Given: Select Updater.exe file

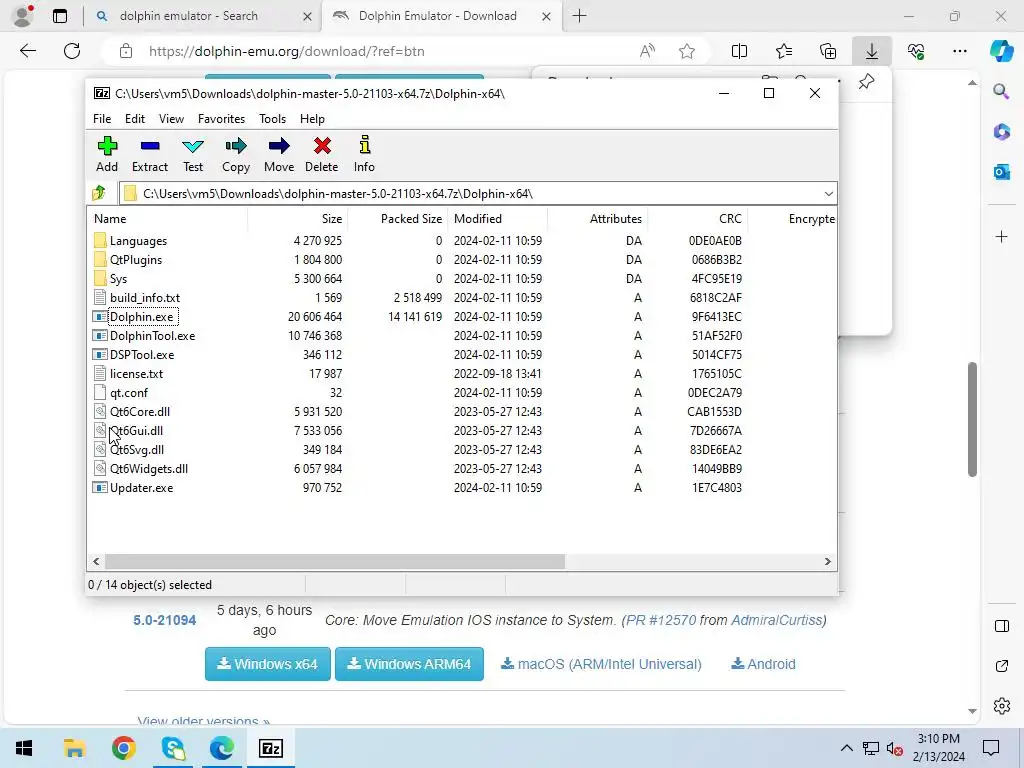Looking at the screenshot, I should click(141, 487).
